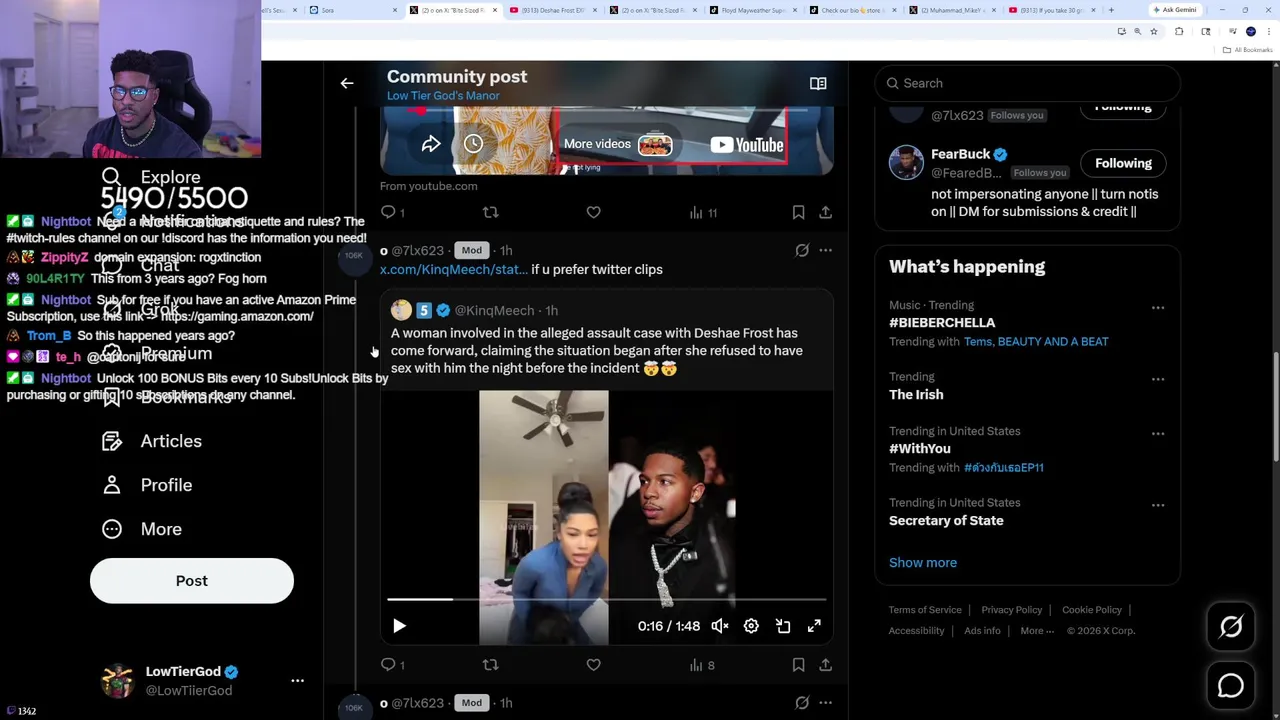Click the Ask Gemini button
This screenshot has height=720, width=1280.
click(x=1175, y=10)
